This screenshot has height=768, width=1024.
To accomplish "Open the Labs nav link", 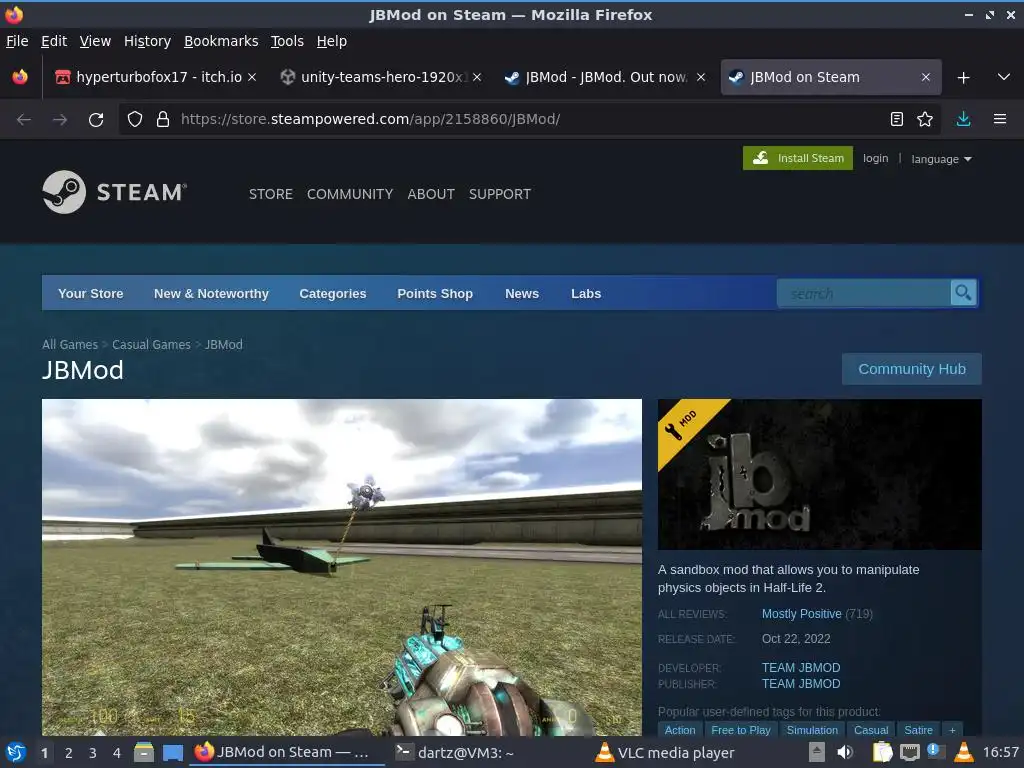I will pyautogui.click(x=586, y=293).
